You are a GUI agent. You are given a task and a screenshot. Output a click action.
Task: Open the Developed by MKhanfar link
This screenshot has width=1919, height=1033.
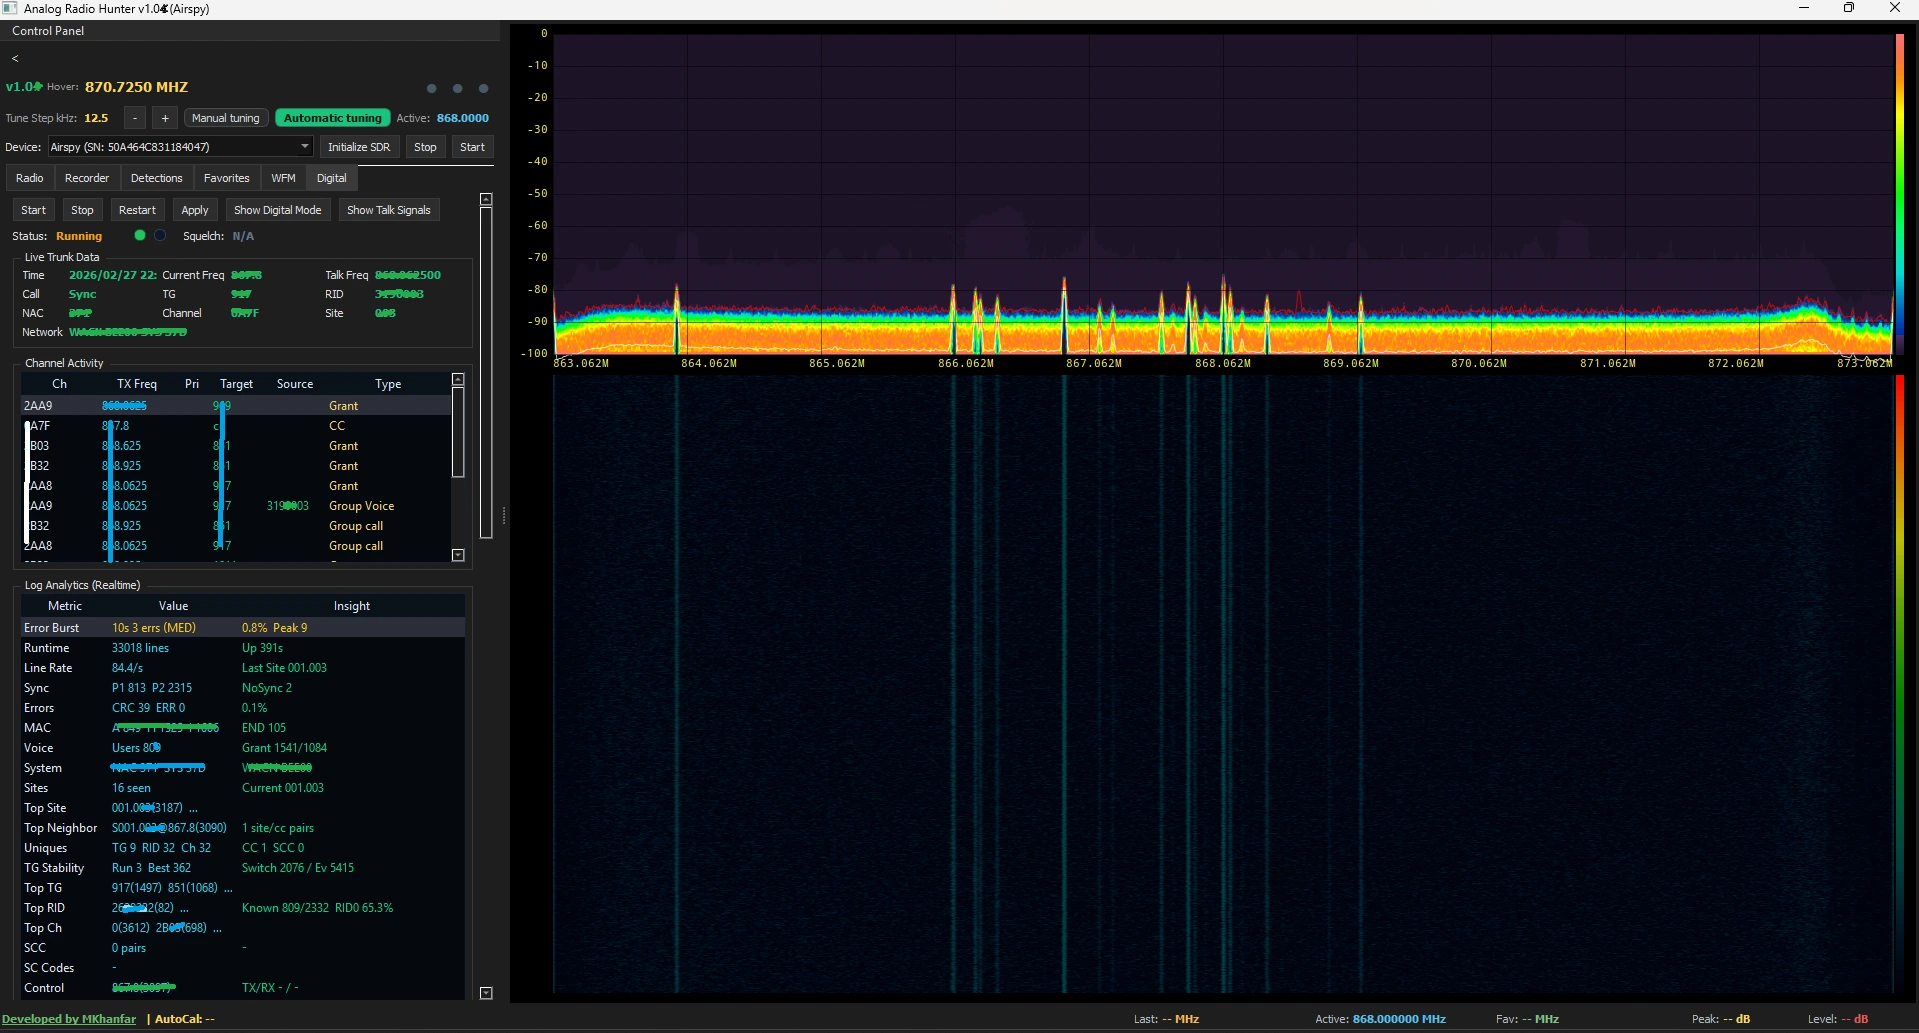point(69,1018)
